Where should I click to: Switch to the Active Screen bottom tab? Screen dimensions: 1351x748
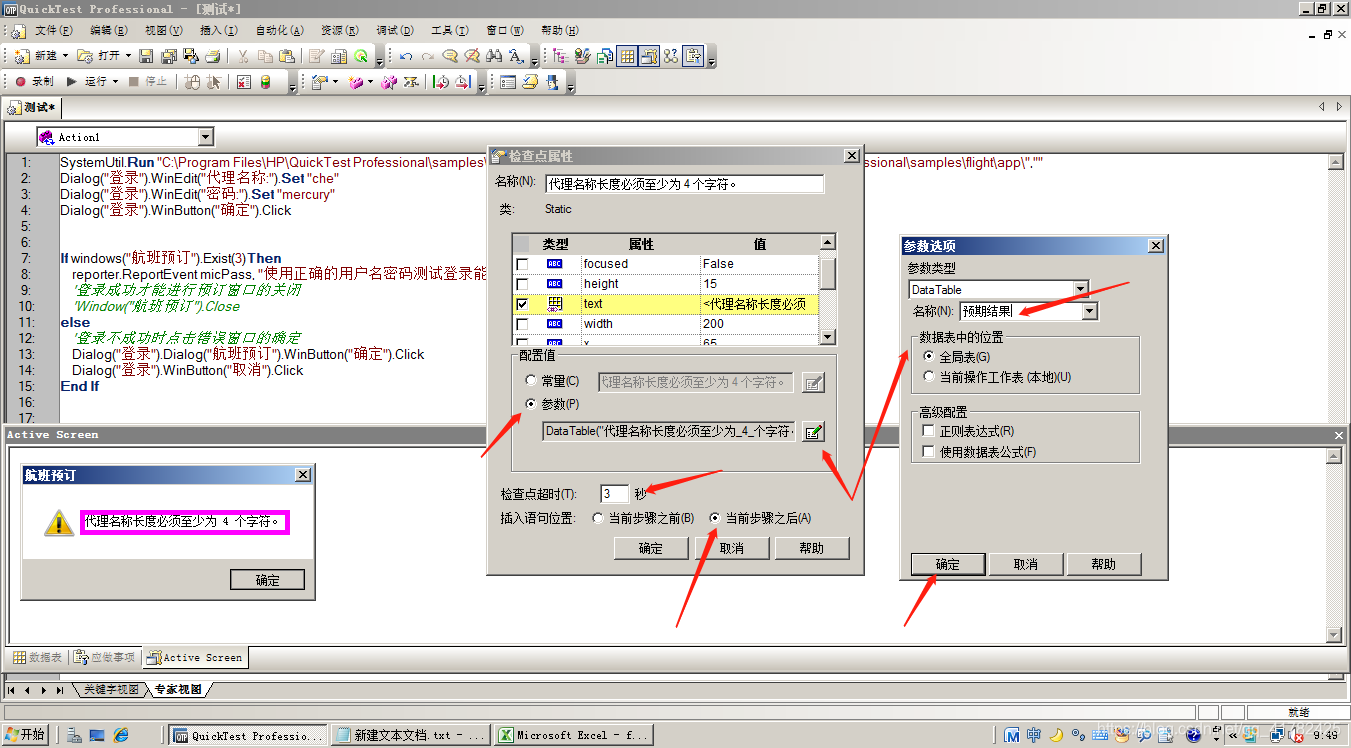(195, 657)
